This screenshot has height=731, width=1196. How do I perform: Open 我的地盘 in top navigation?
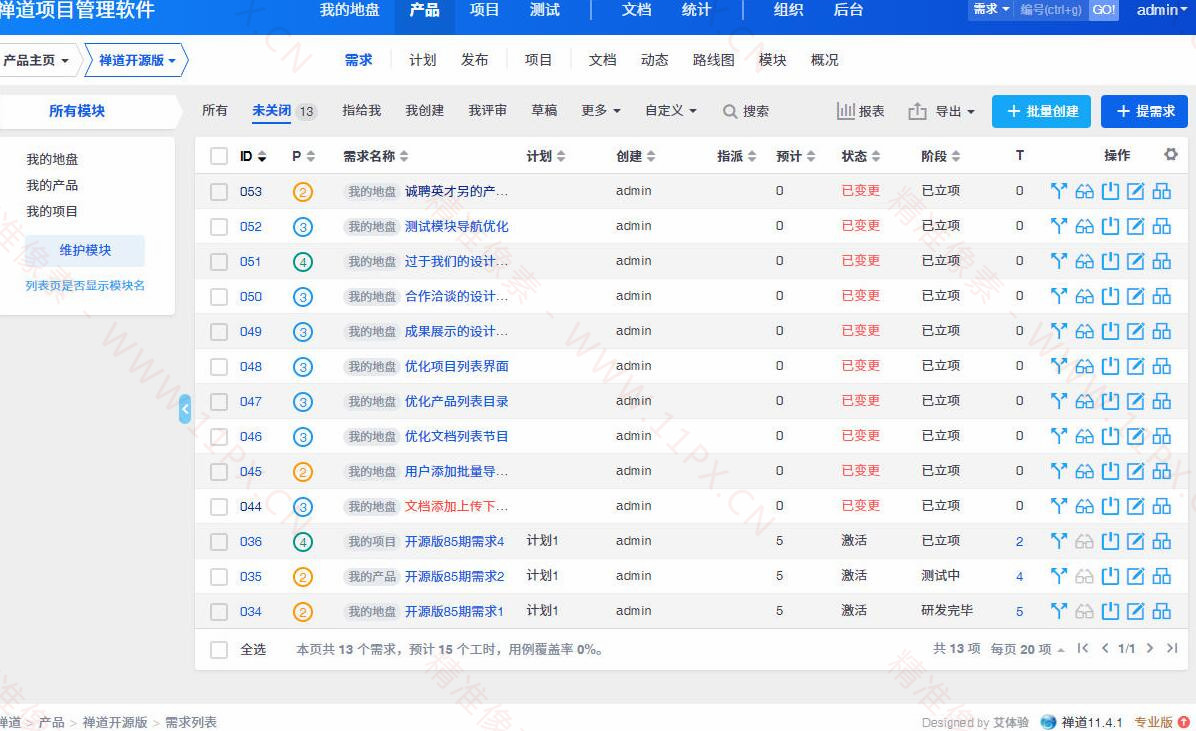coord(349,10)
